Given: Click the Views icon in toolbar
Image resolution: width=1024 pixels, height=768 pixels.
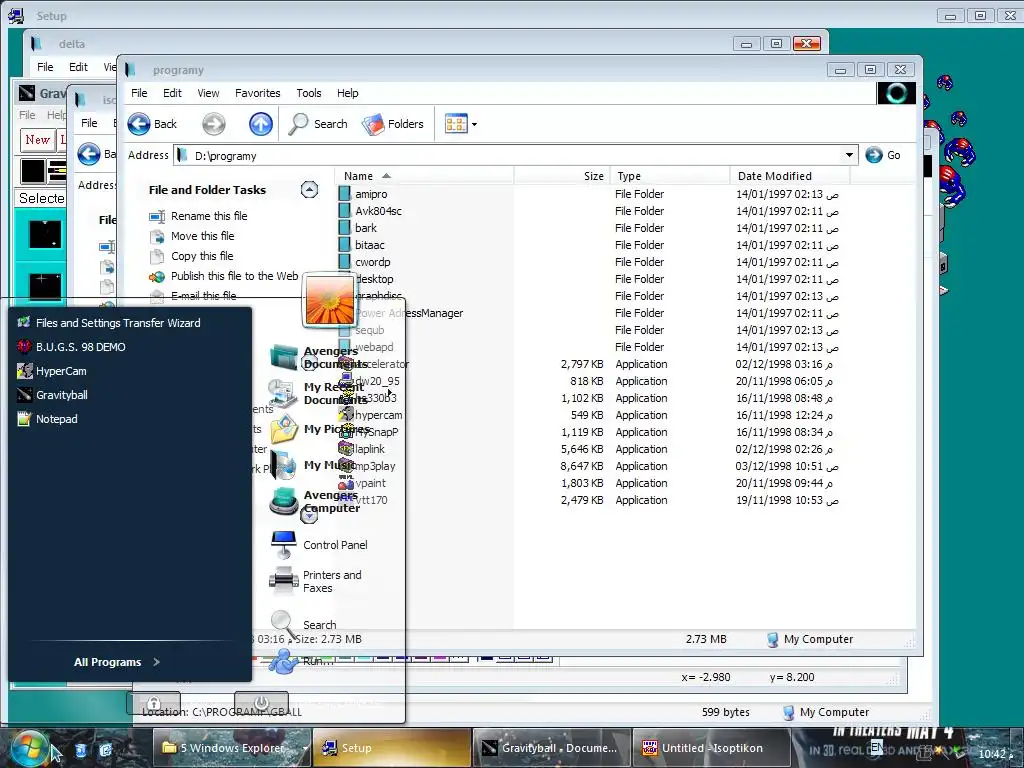Looking at the screenshot, I should [x=456, y=123].
